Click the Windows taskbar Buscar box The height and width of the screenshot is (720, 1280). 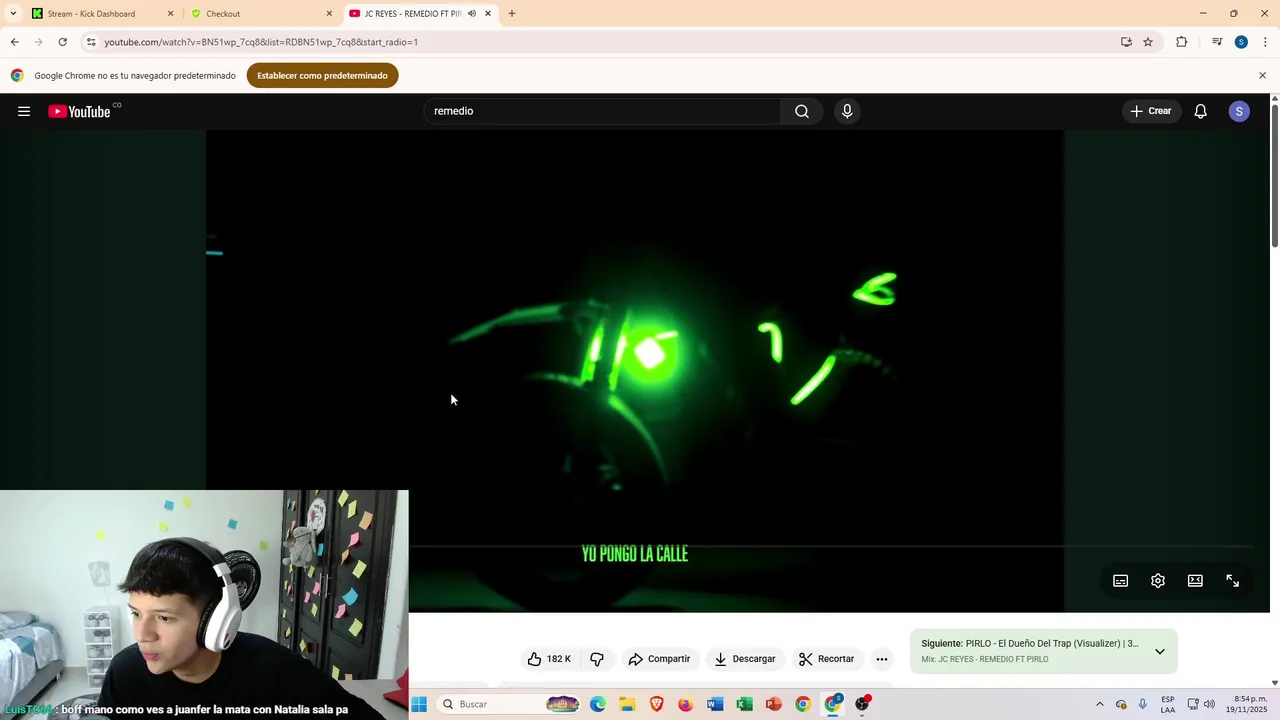coord(510,704)
